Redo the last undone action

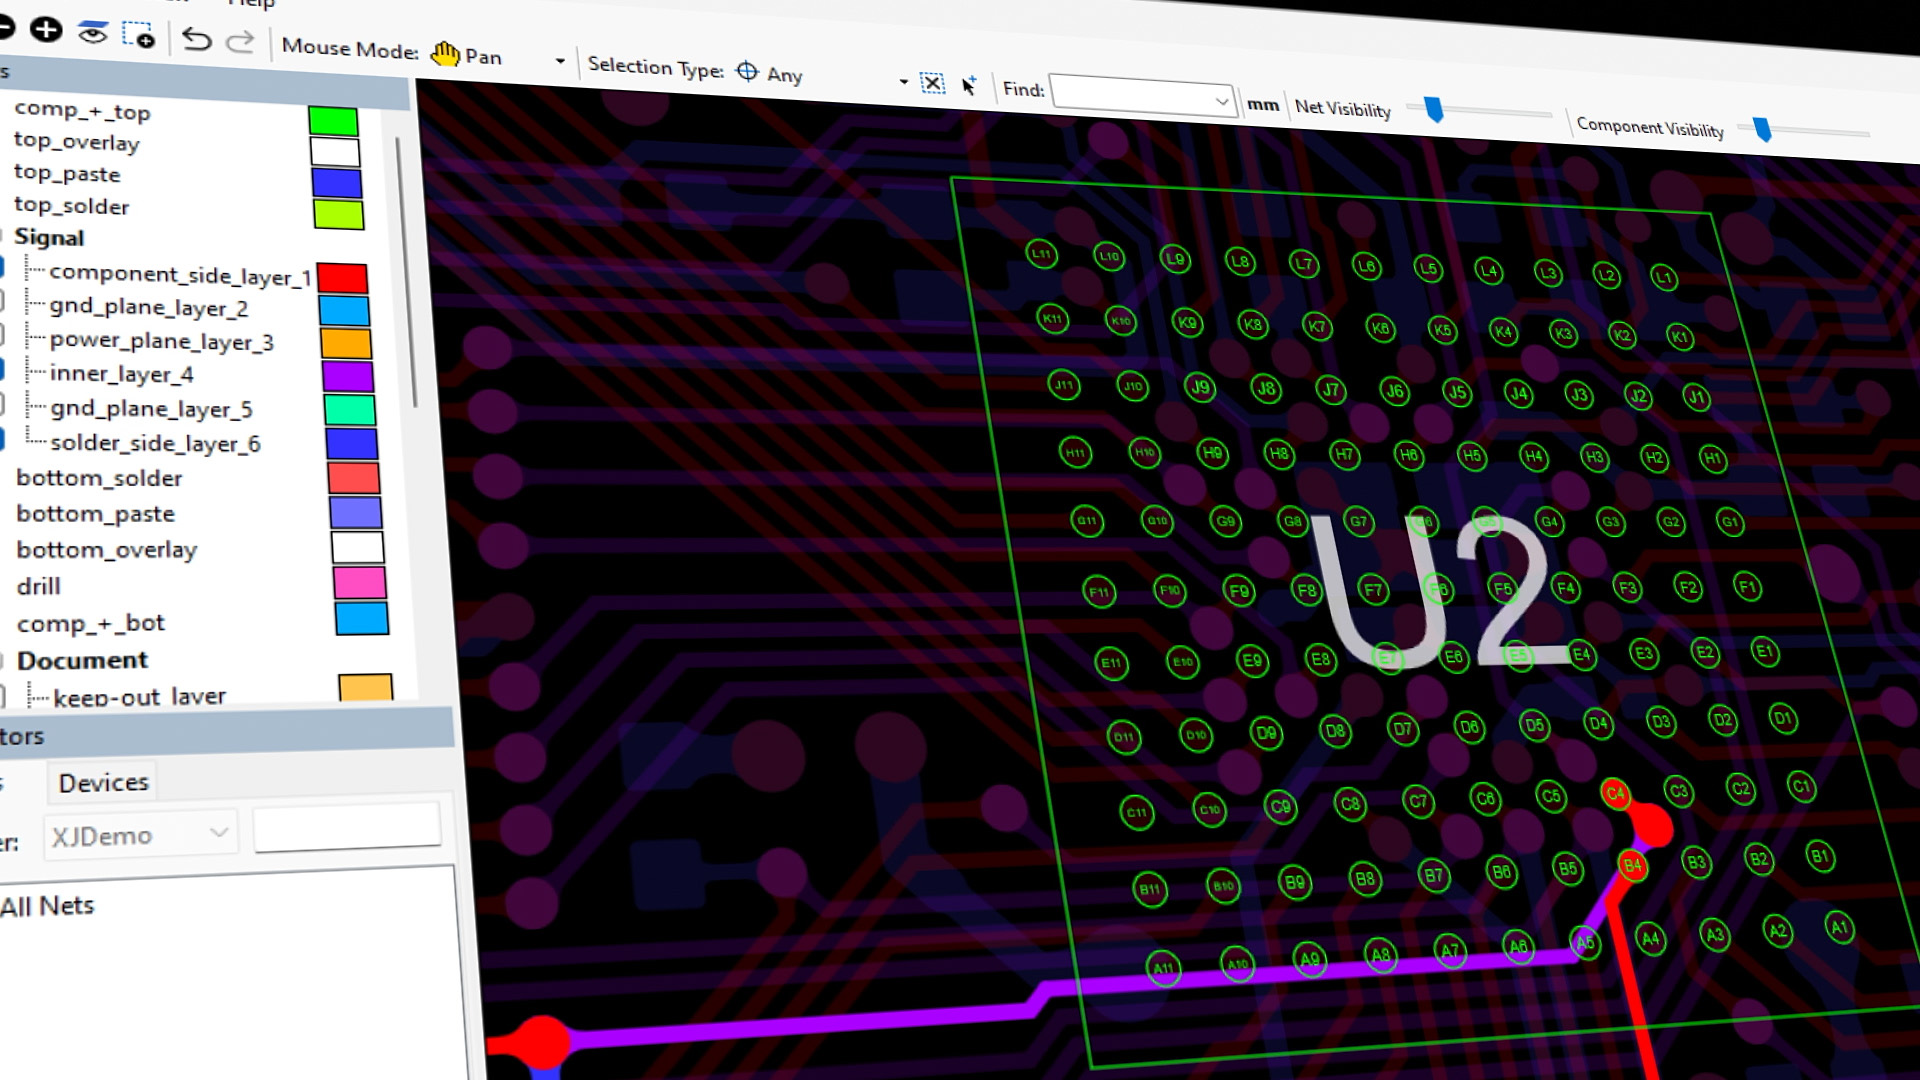pyautogui.click(x=240, y=41)
